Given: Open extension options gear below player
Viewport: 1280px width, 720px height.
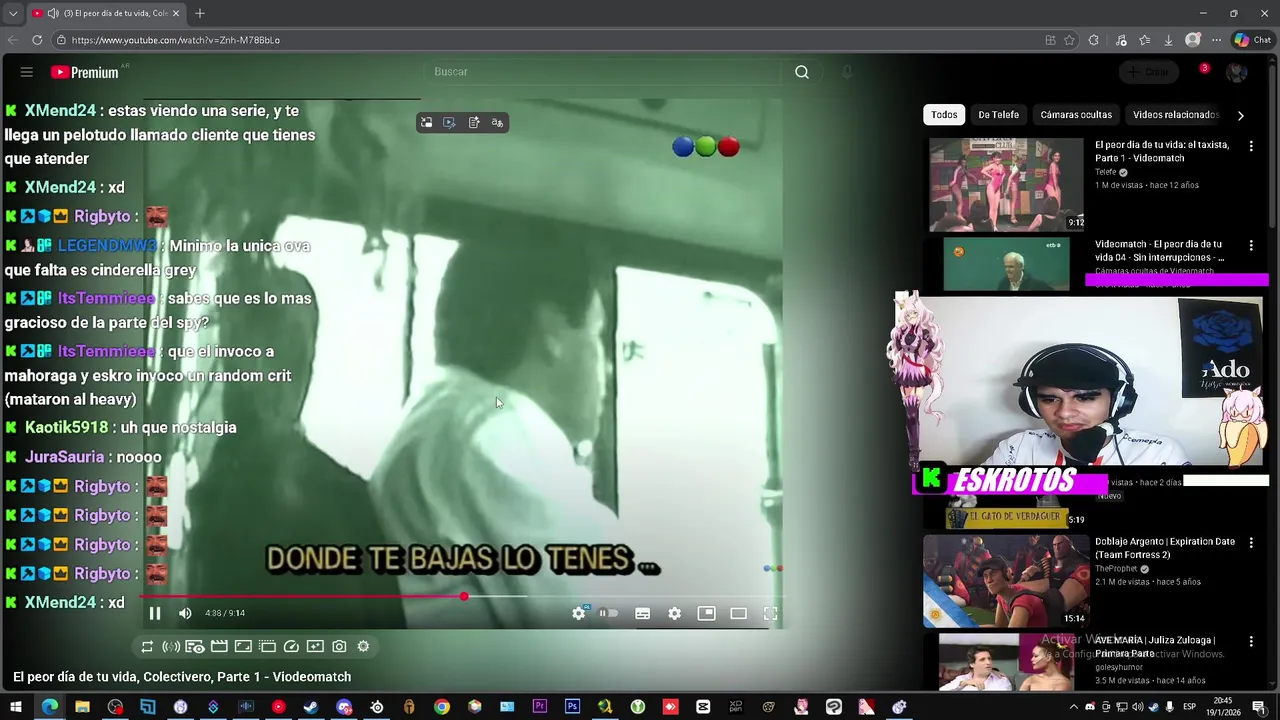Looking at the screenshot, I should [363, 647].
